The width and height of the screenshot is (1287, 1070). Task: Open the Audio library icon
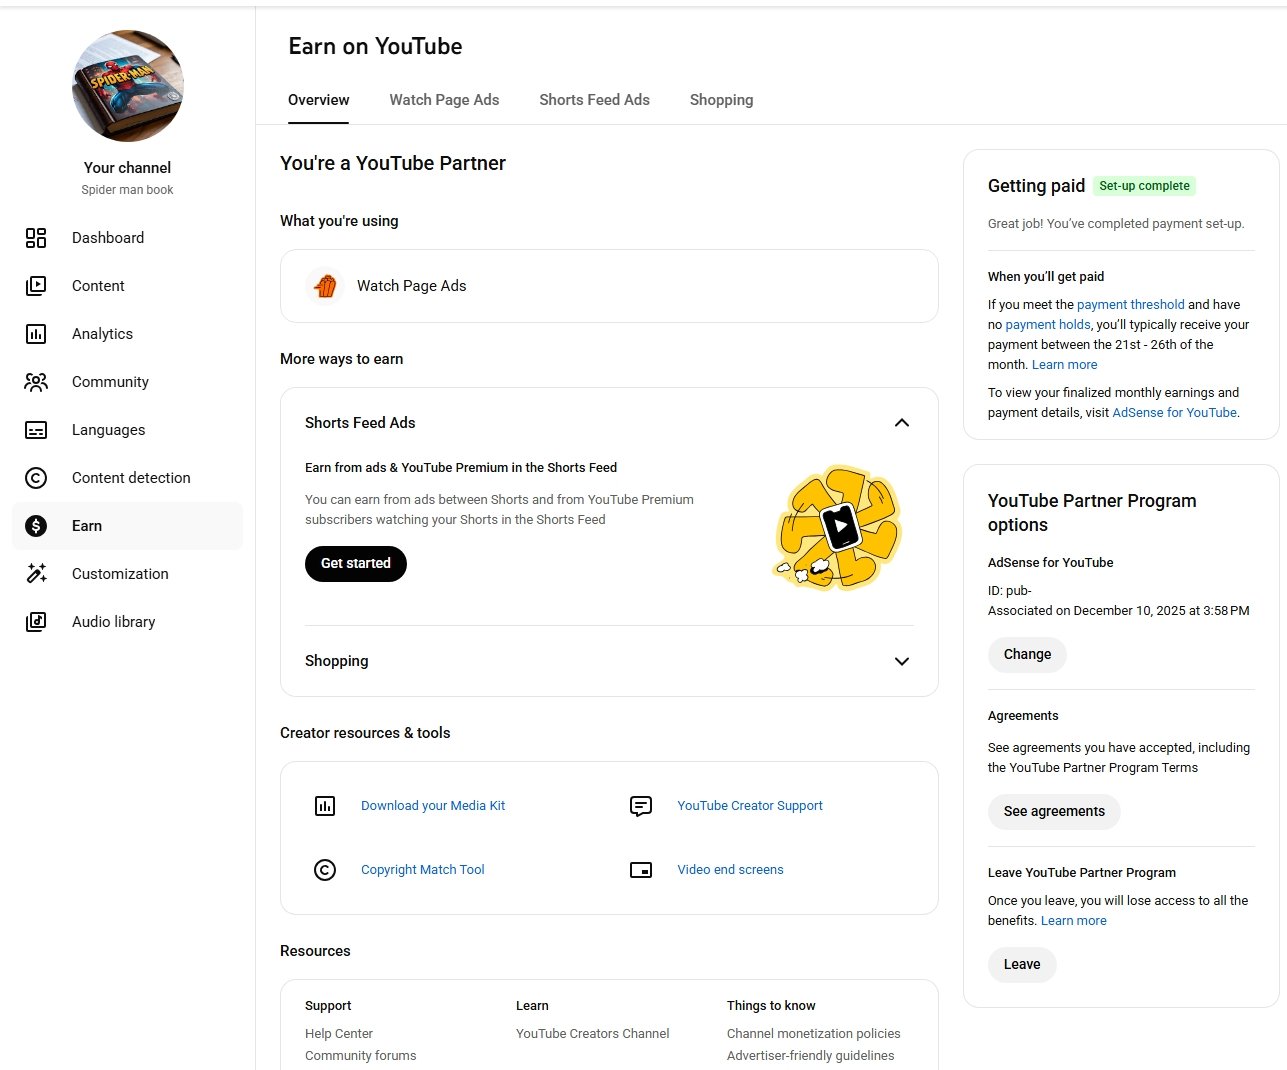point(36,622)
